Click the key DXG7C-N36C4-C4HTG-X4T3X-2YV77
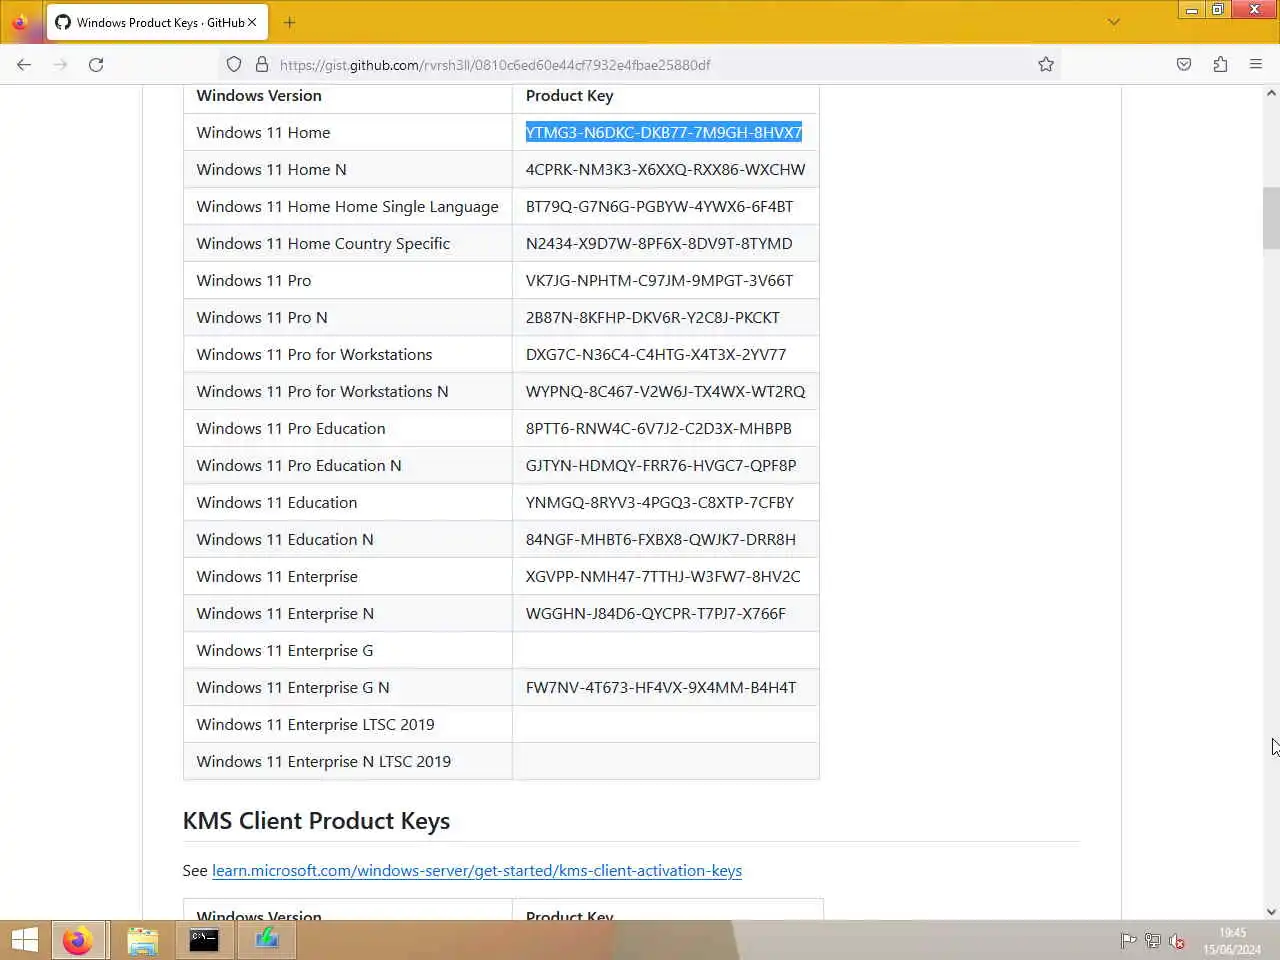The image size is (1280, 960). (656, 354)
